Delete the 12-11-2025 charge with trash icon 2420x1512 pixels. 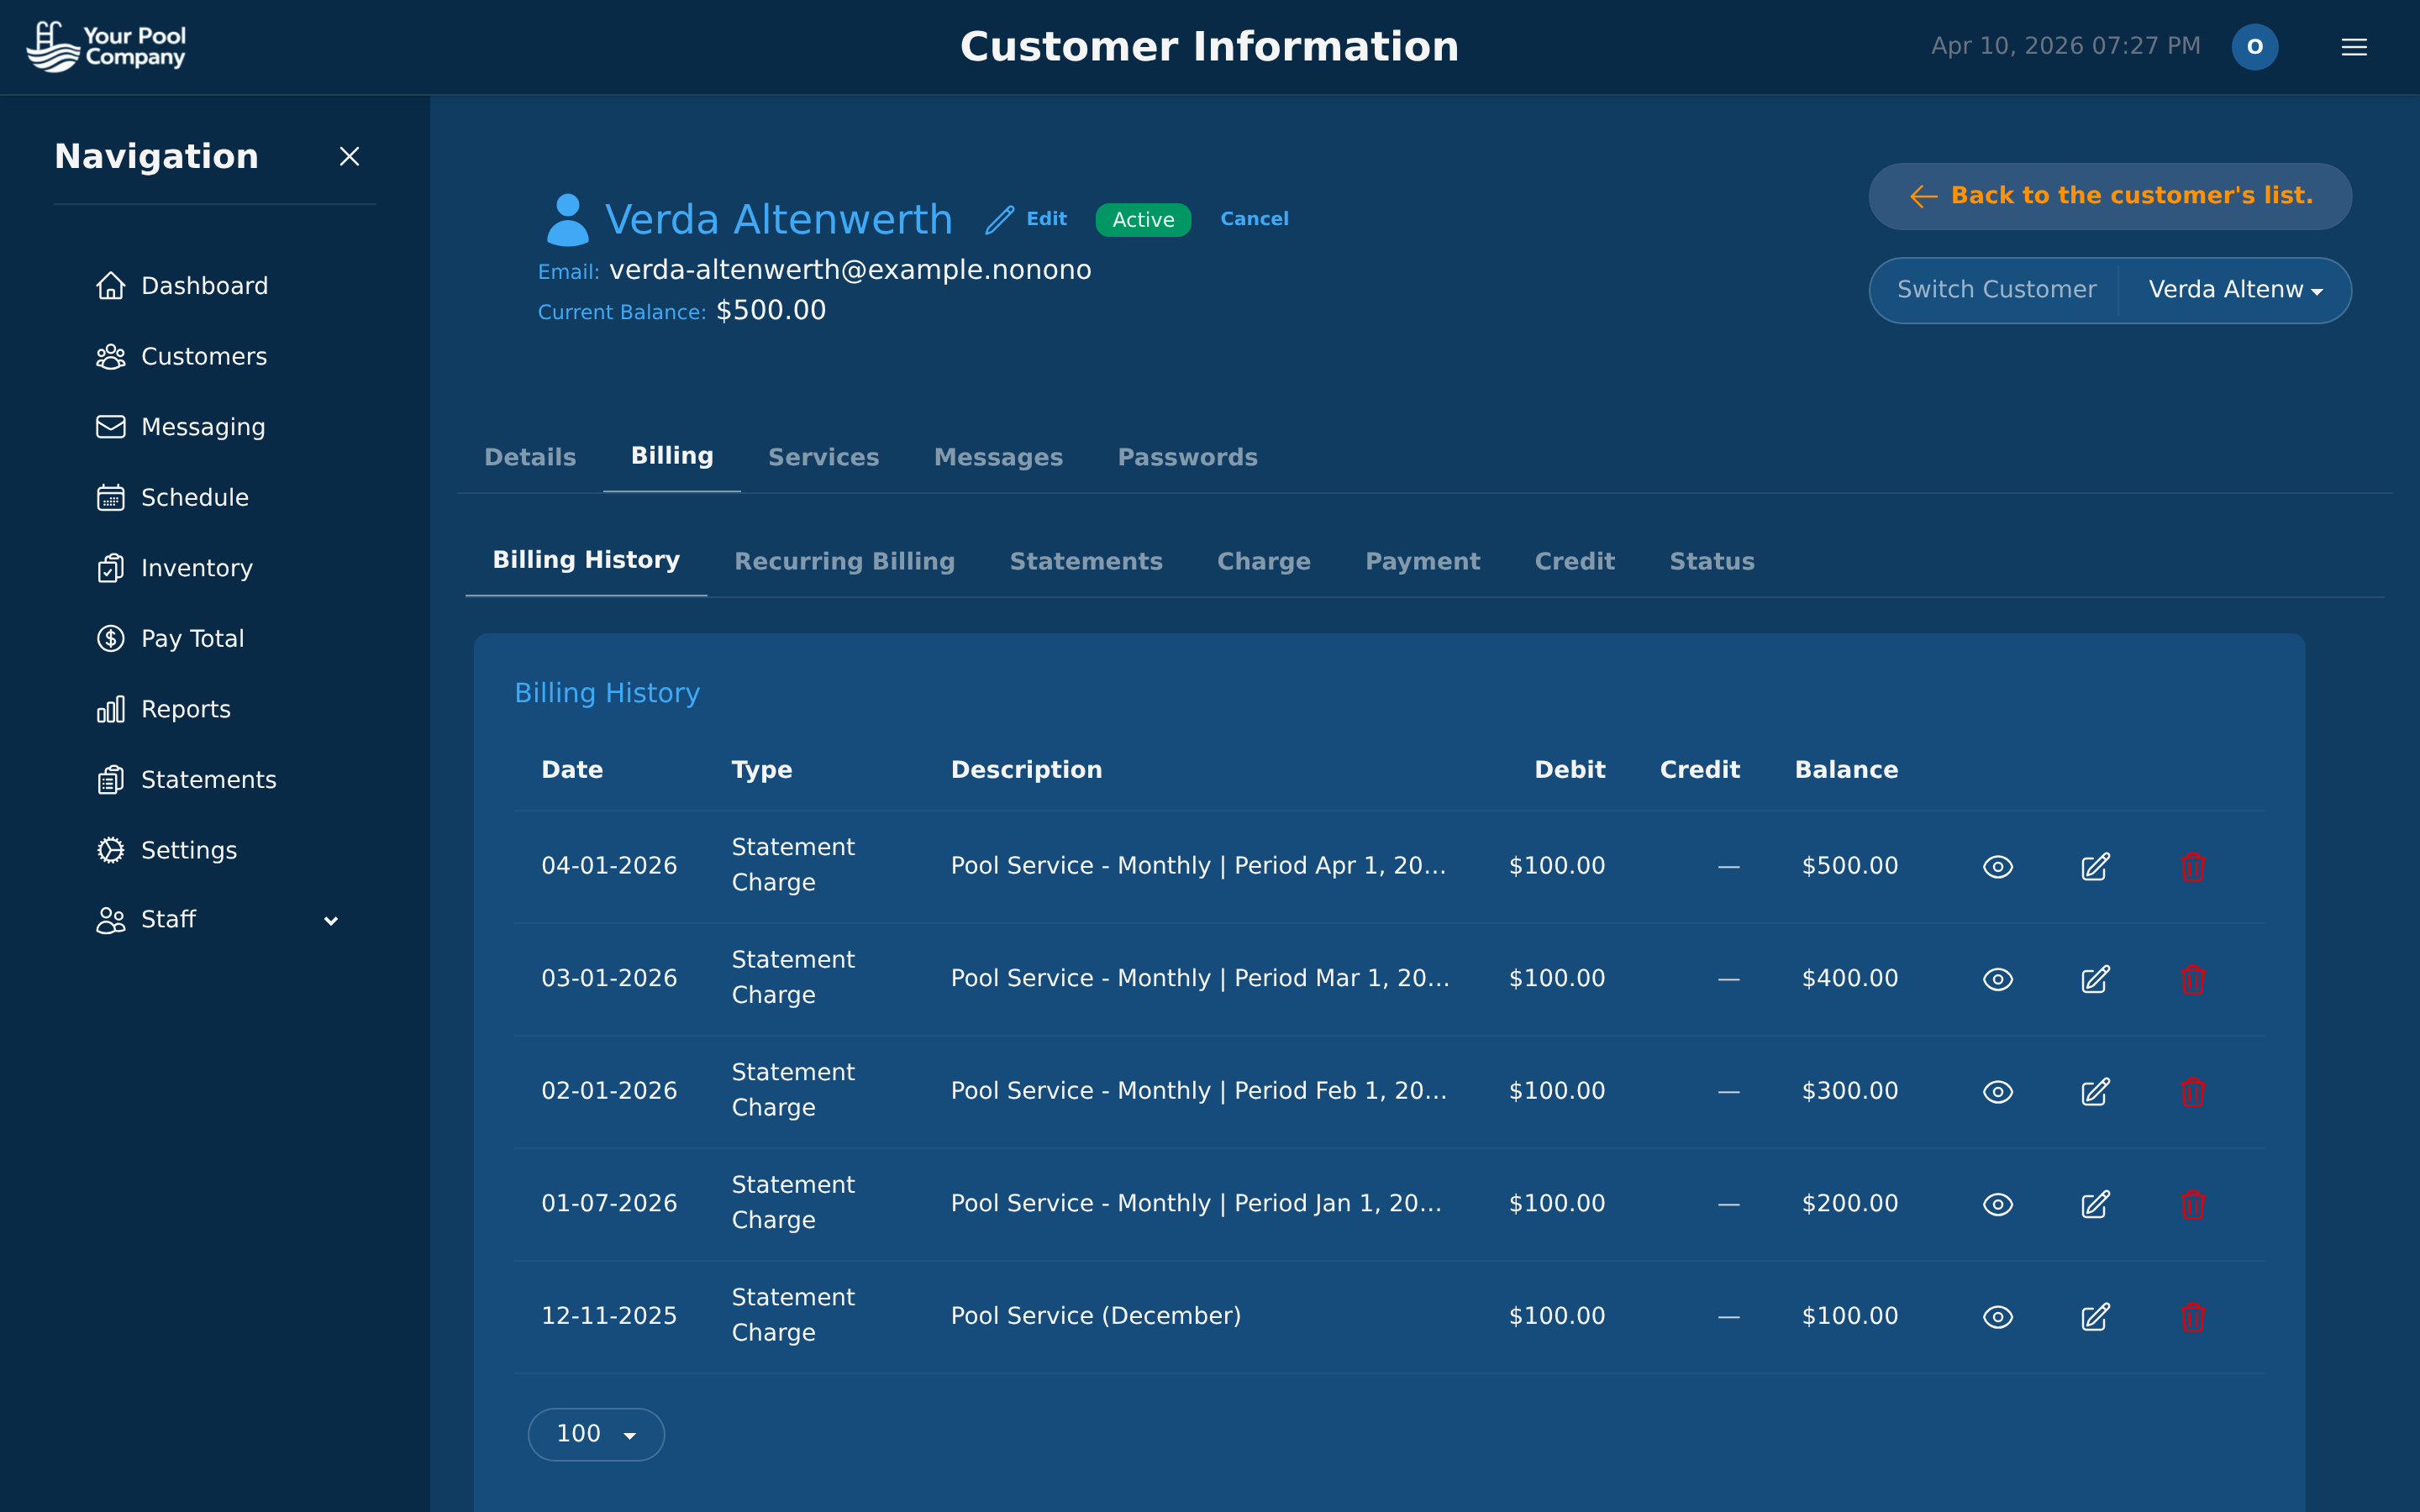pos(2192,1316)
